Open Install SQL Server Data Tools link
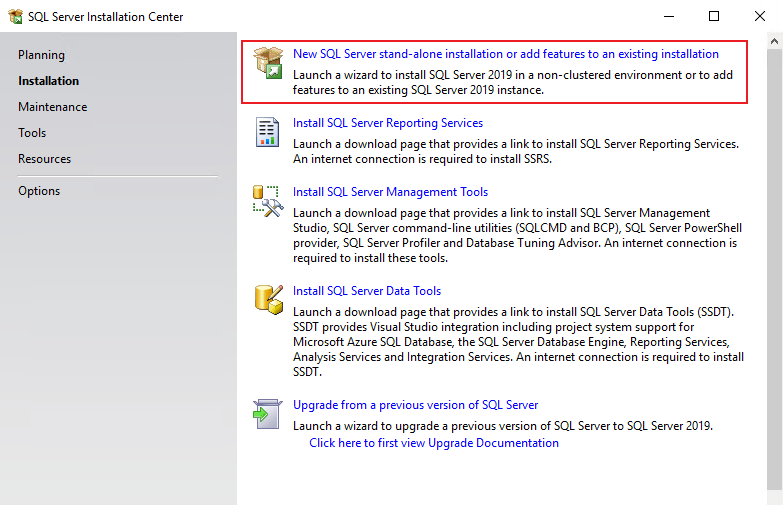Viewport: 783px width, 505px height. point(367,291)
